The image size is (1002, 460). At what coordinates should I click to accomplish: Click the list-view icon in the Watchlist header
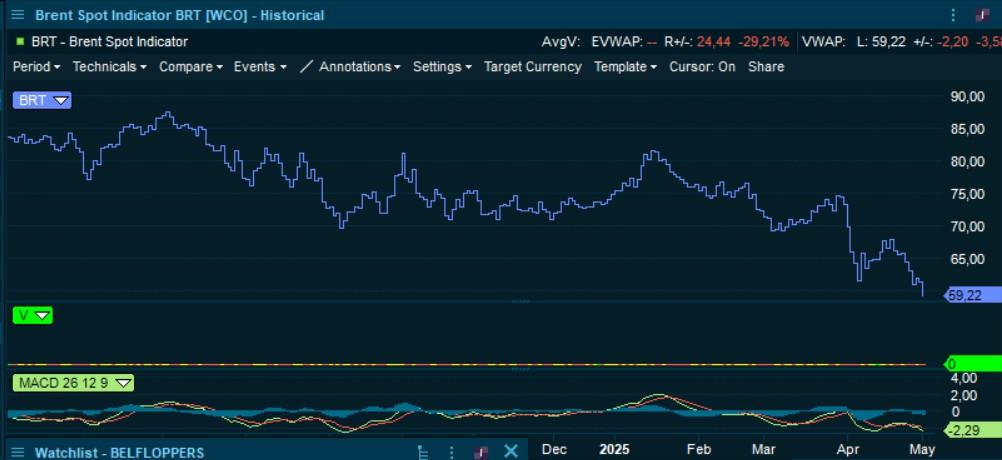point(422,452)
